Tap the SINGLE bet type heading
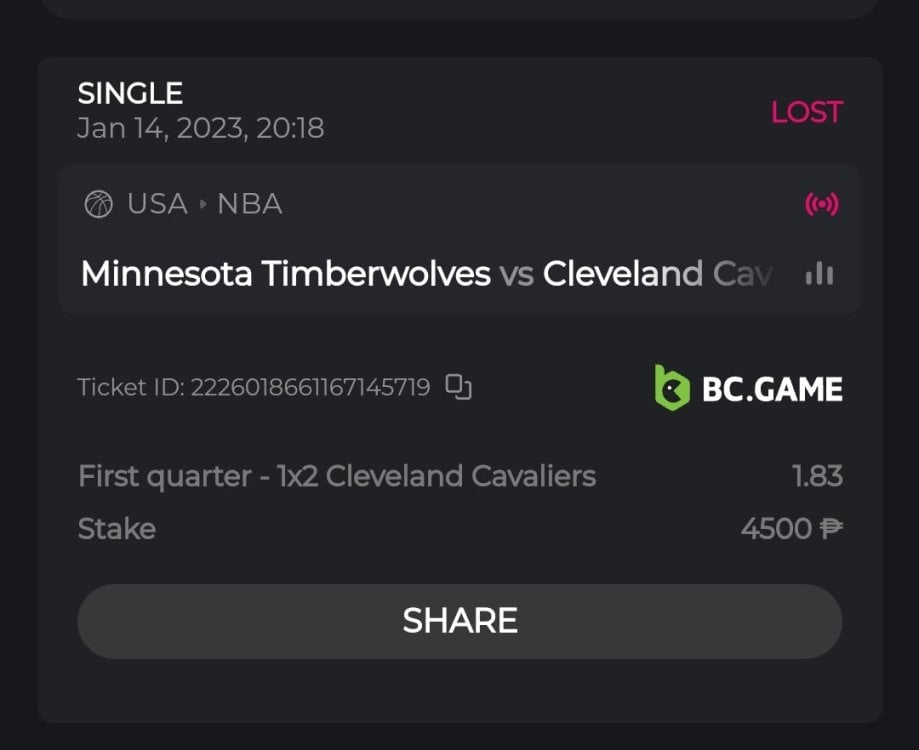 click(x=130, y=94)
